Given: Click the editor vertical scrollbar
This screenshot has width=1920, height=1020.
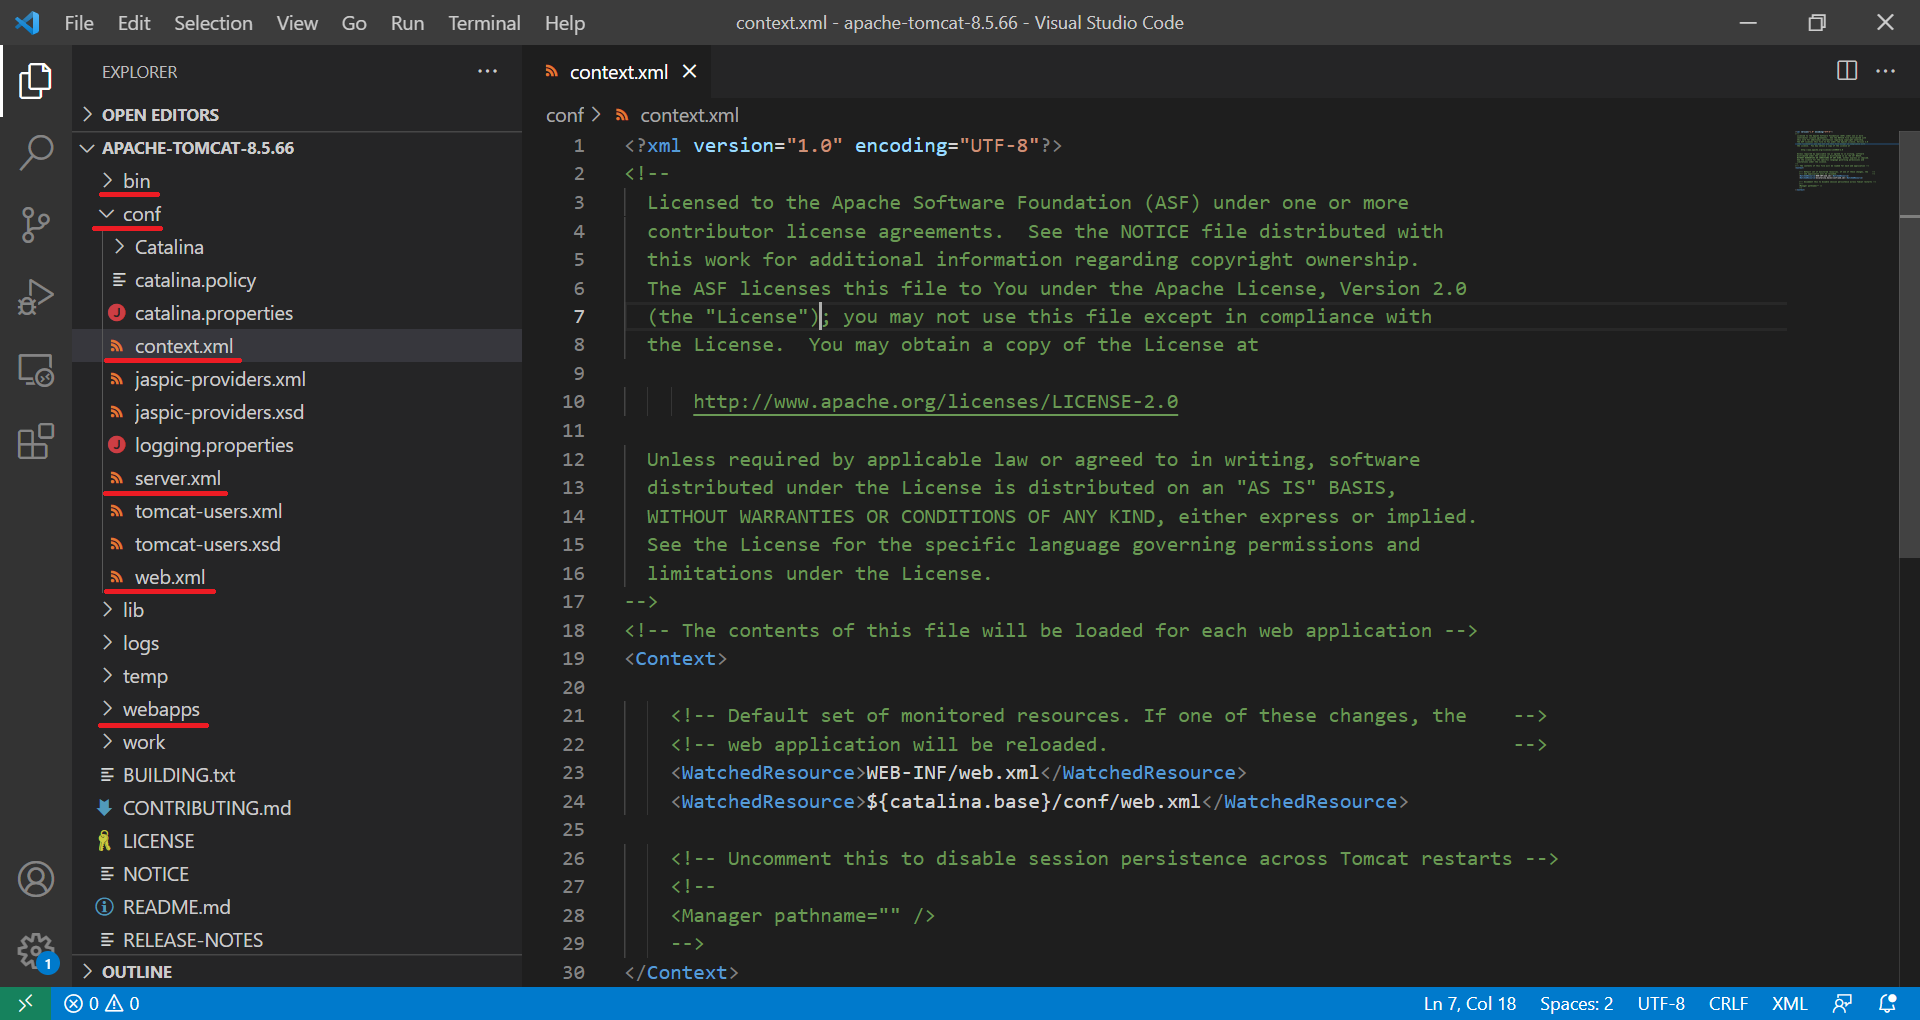Looking at the screenshot, I should click(1909, 344).
